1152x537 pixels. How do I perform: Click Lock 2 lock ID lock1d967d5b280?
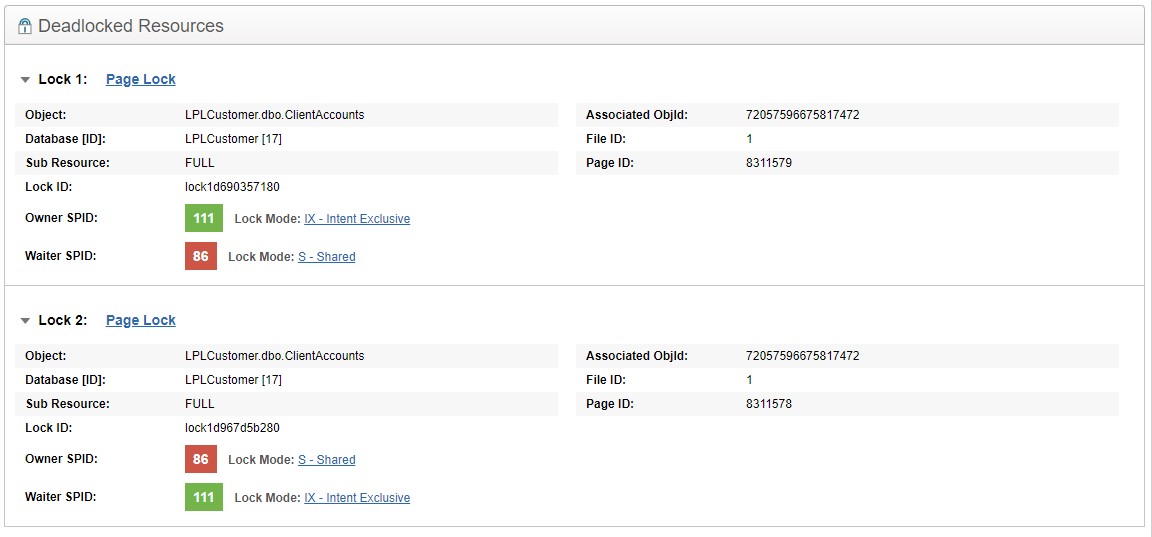(233, 428)
